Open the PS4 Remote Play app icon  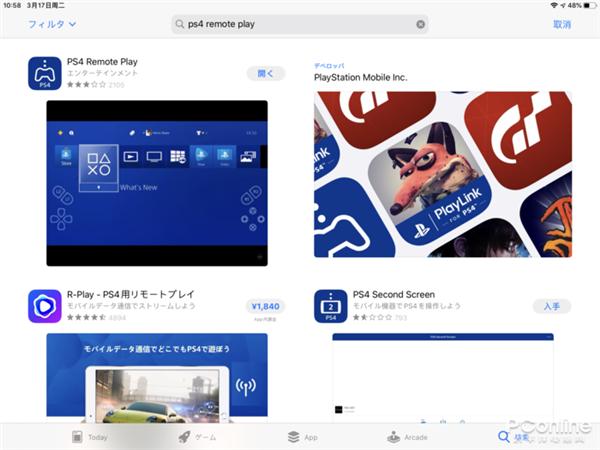tap(45, 73)
